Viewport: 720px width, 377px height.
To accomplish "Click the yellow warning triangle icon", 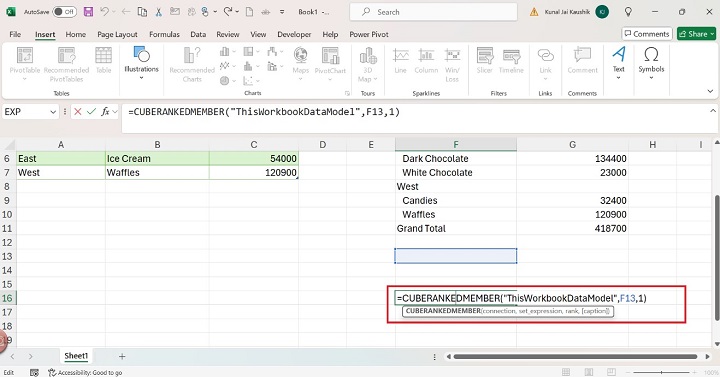I will tap(534, 12).
